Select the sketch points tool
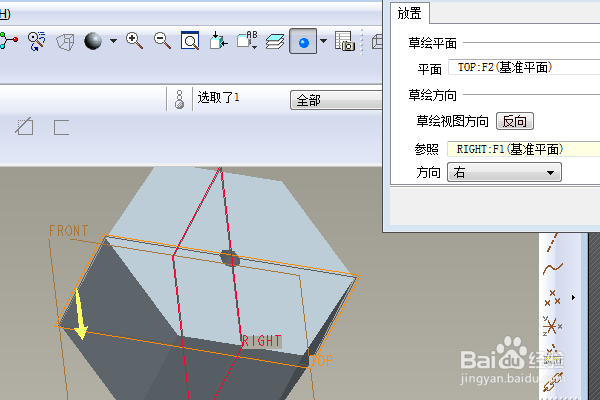 (x=553, y=298)
